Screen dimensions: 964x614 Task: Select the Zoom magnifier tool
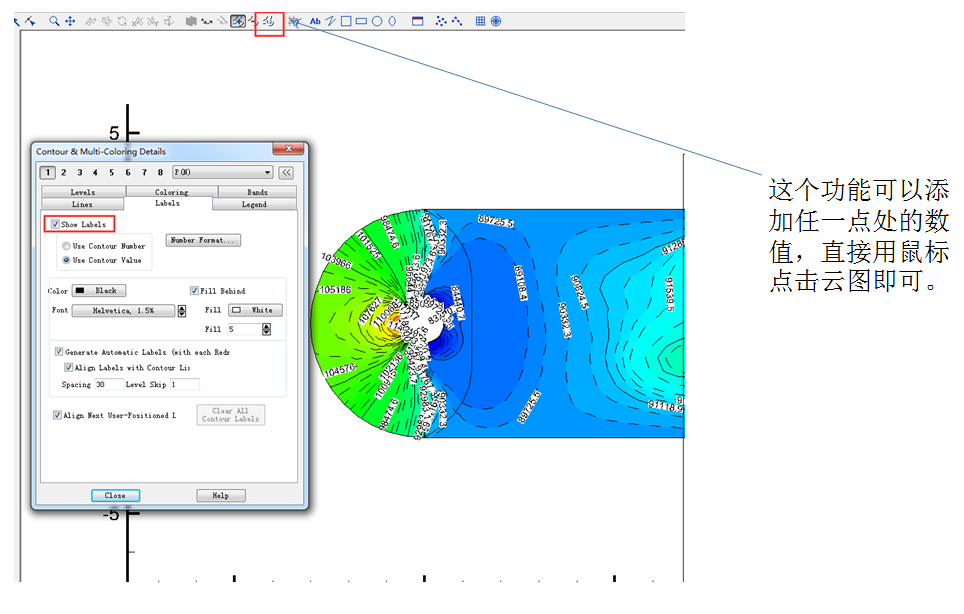click(54, 21)
